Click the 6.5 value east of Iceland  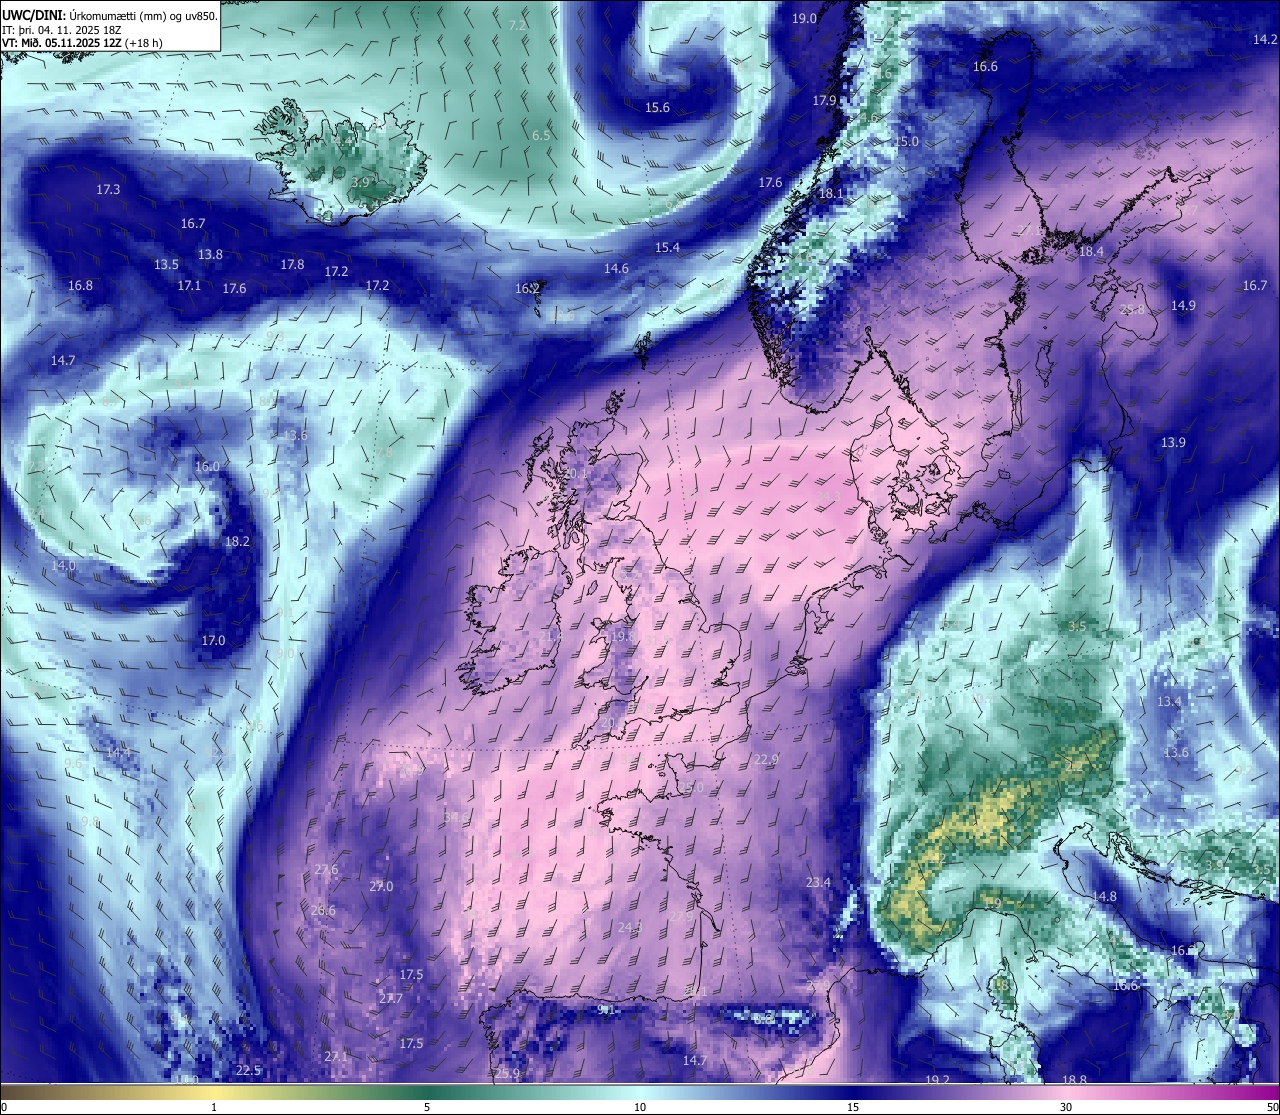coord(541,136)
